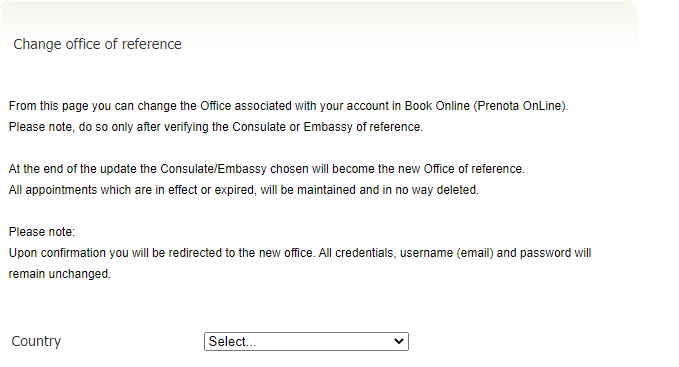Click the words 'remain unchanged.'
Screen dimensions: 679x367
[x=60, y=274]
